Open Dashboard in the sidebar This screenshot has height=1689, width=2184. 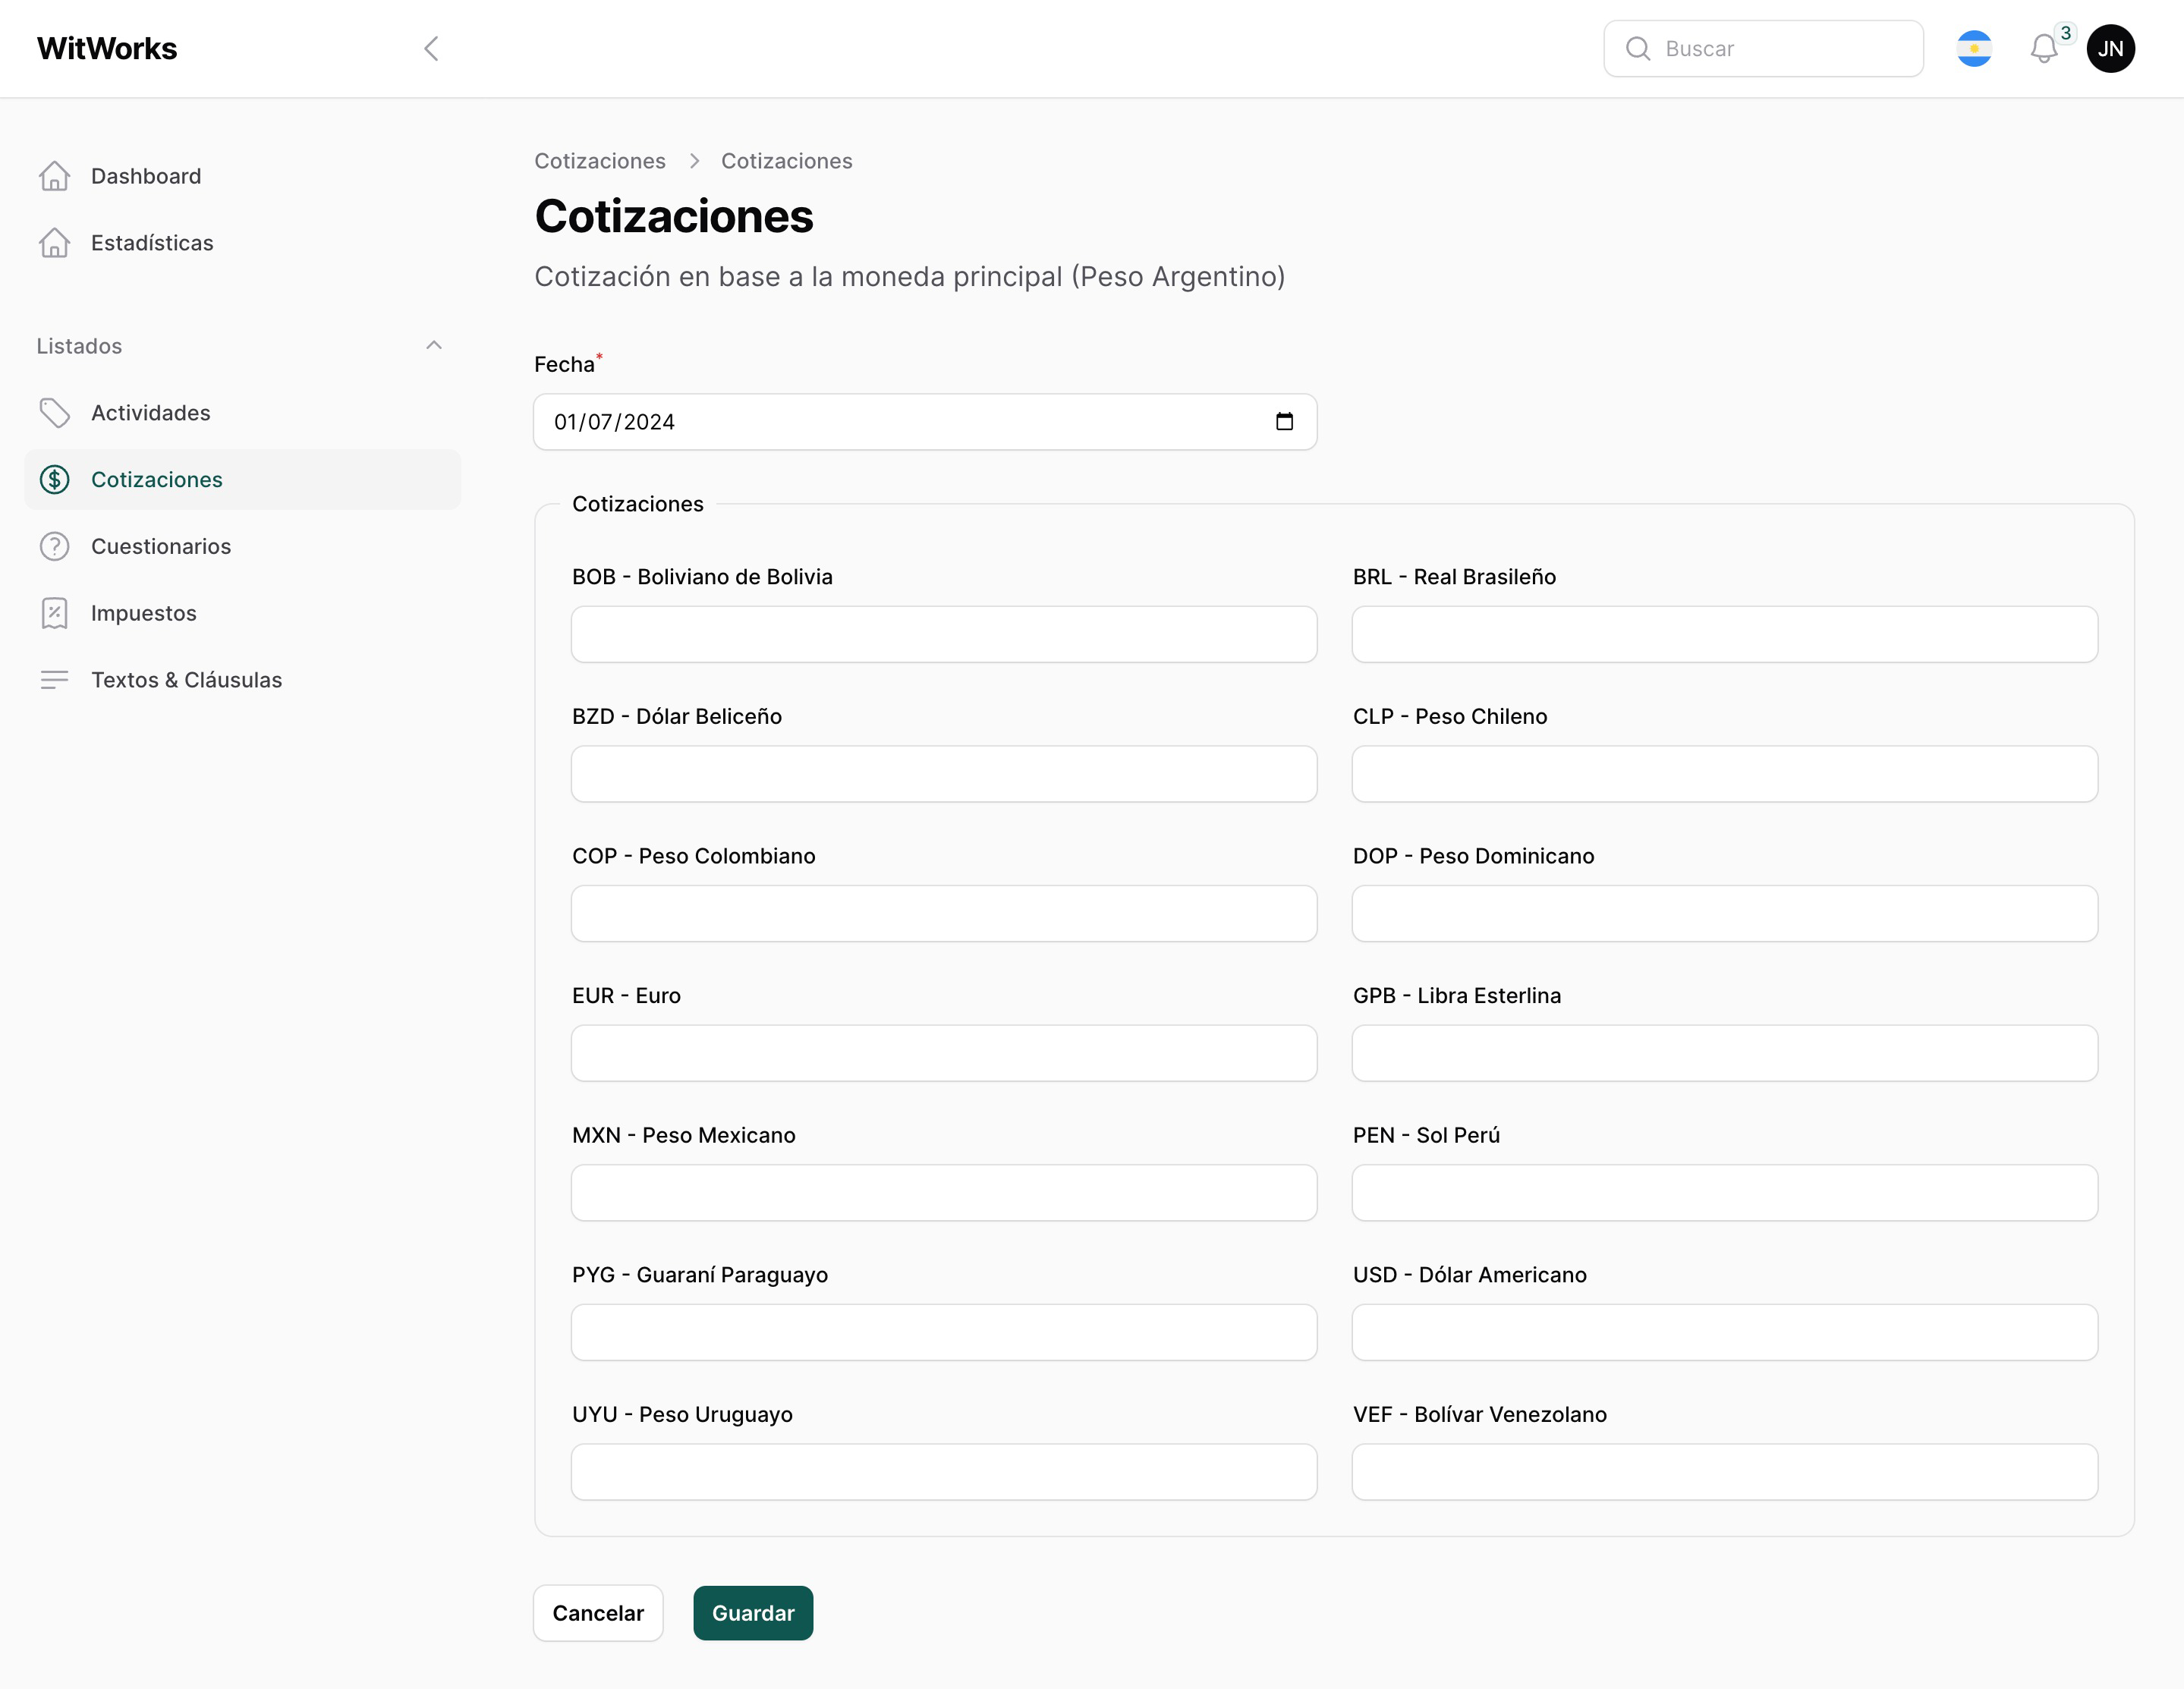243,176
